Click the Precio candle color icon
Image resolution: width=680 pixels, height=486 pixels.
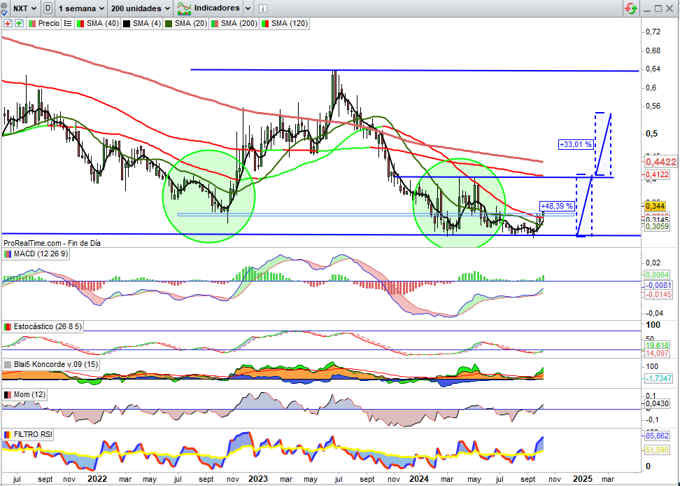pyautogui.click(x=32, y=23)
